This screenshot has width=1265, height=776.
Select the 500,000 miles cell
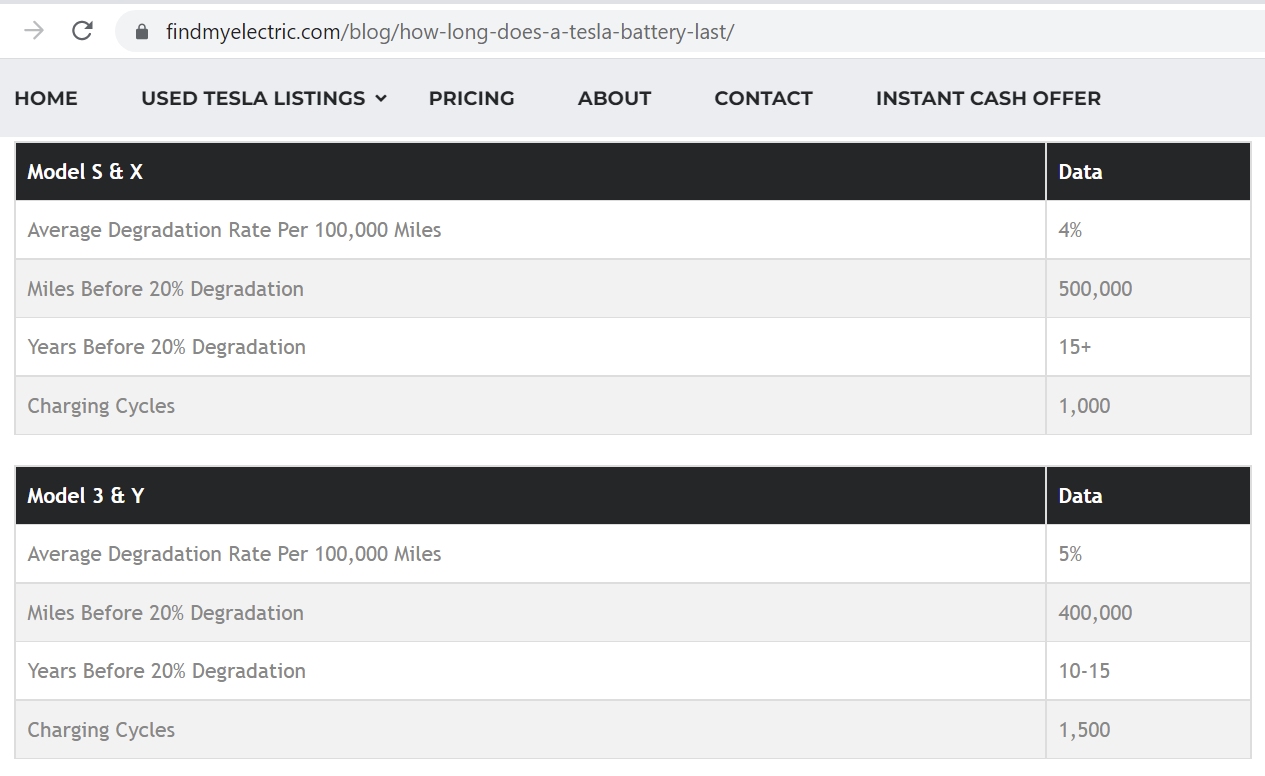(x=1148, y=289)
